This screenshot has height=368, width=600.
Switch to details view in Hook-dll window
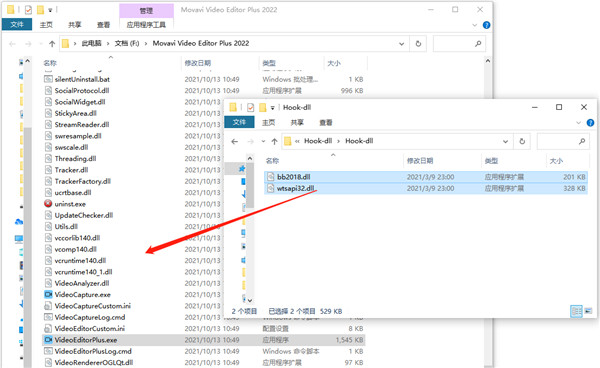[x=576, y=311]
